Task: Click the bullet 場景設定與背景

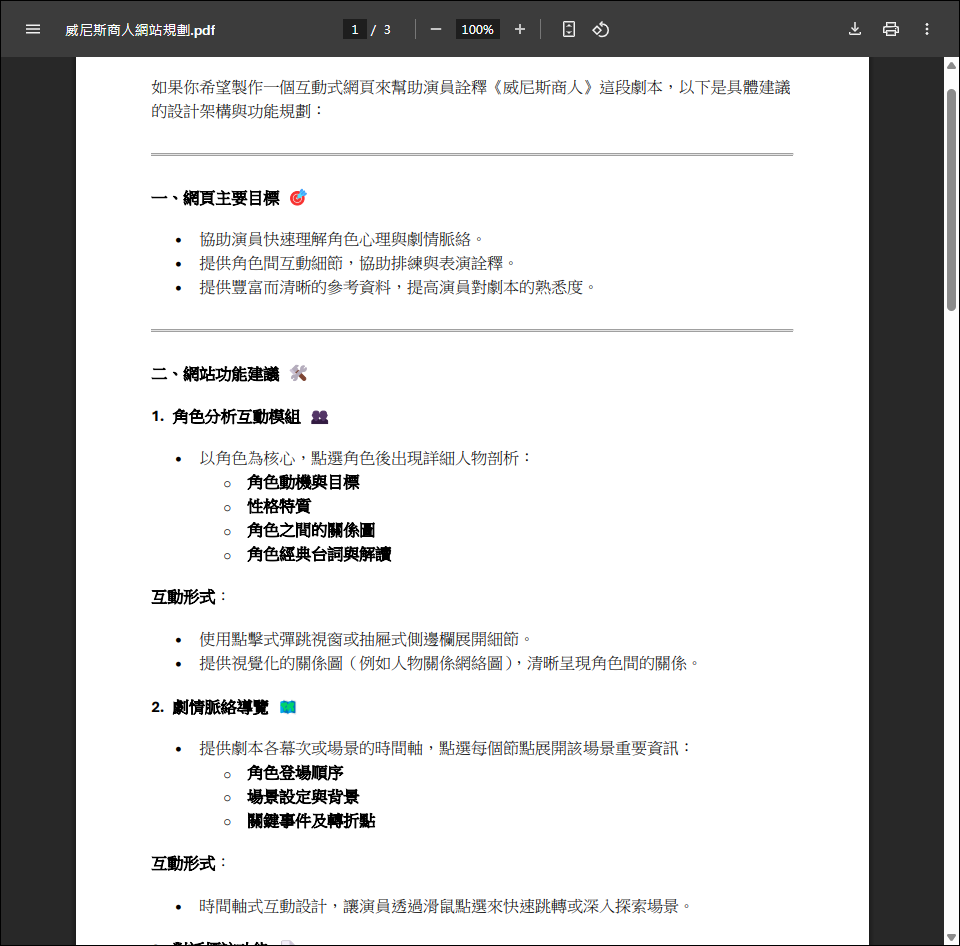Action: pyautogui.click(x=303, y=797)
